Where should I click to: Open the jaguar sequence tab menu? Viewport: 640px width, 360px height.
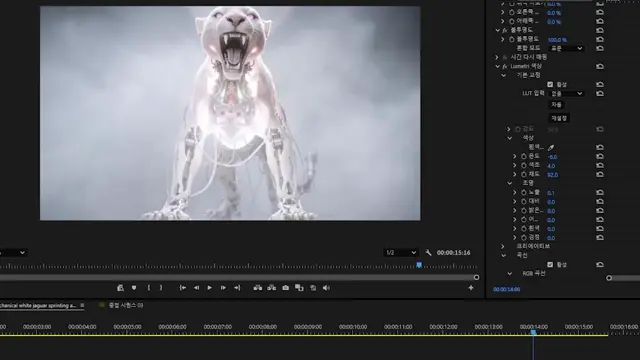click(82, 305)
